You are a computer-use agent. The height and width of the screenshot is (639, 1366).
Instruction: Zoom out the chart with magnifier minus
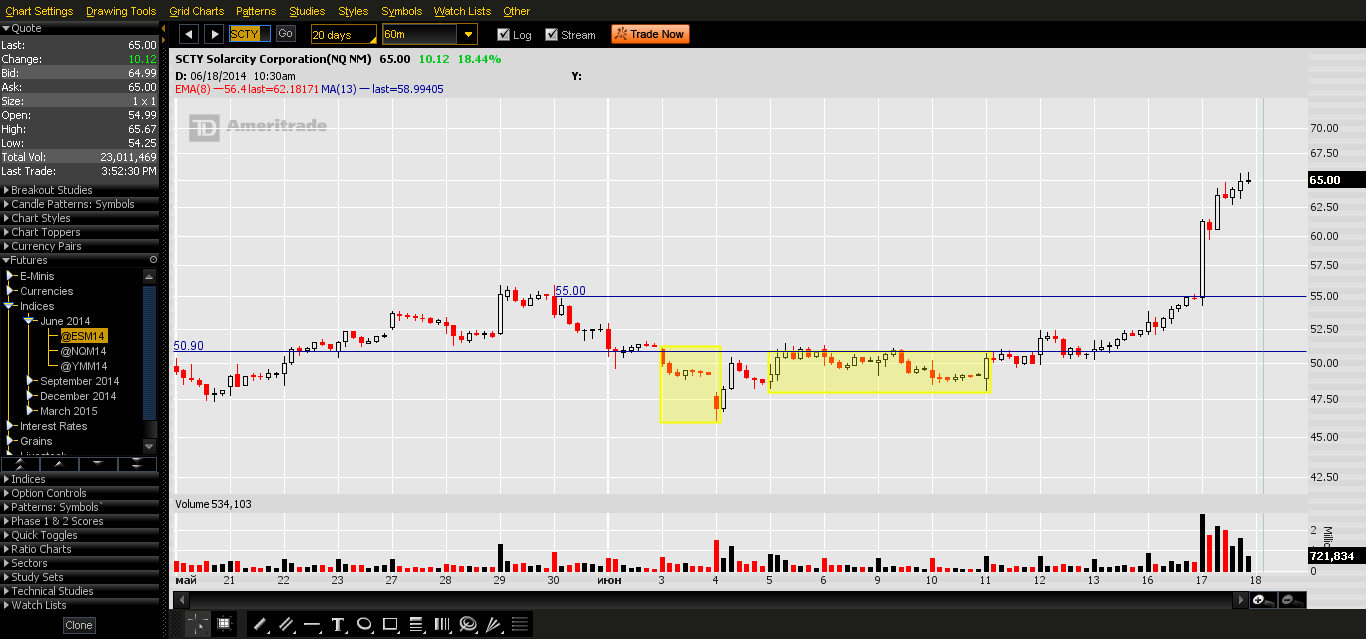(x=1291, y=599)
